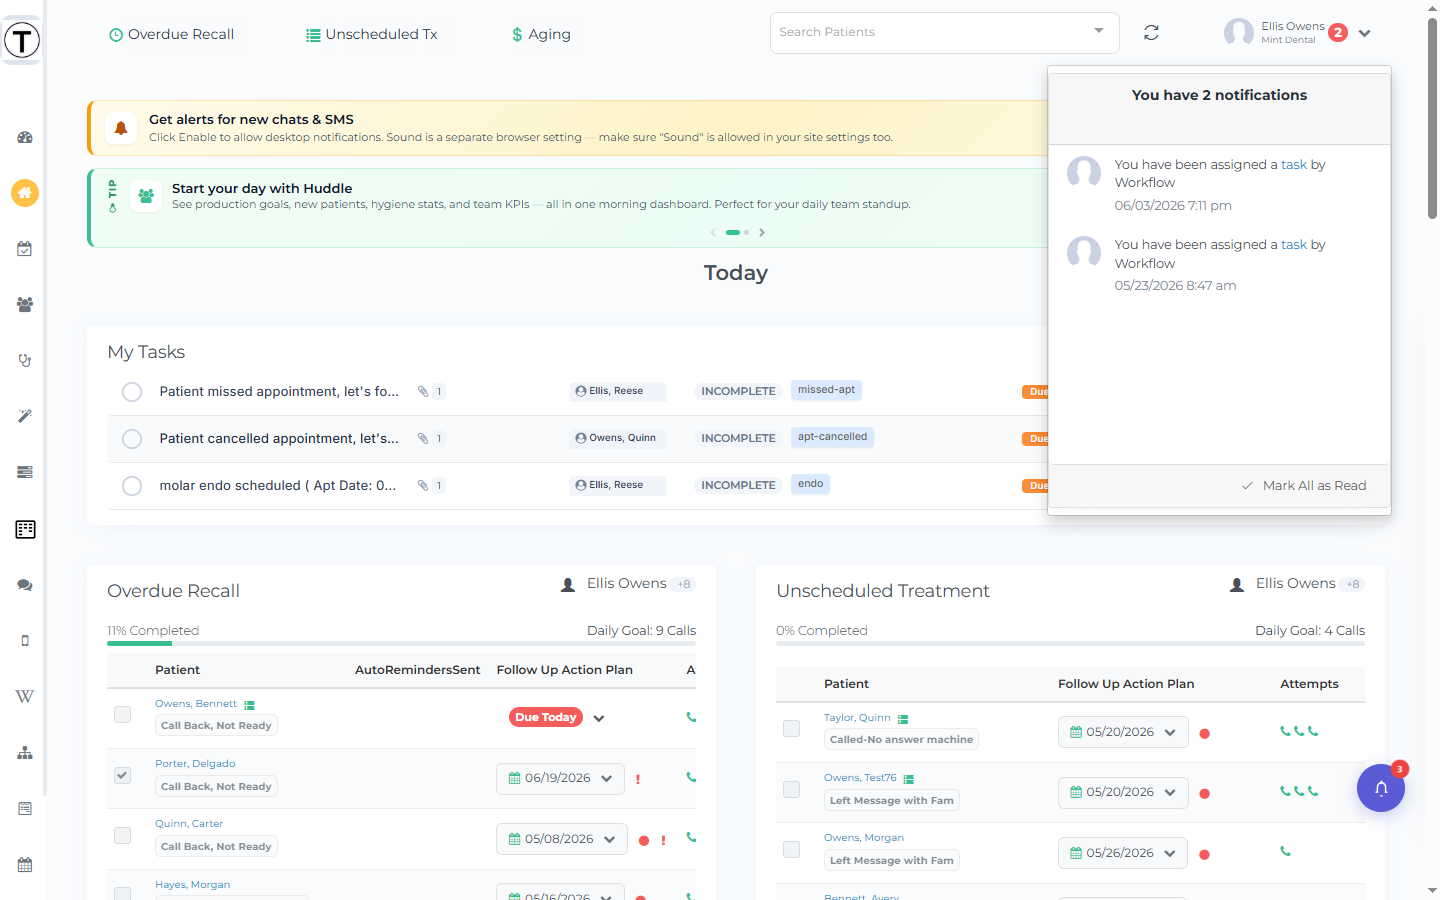Open the Aging tab
The width and height of the screenshot is (1440, 900).
tap(541, 34)
